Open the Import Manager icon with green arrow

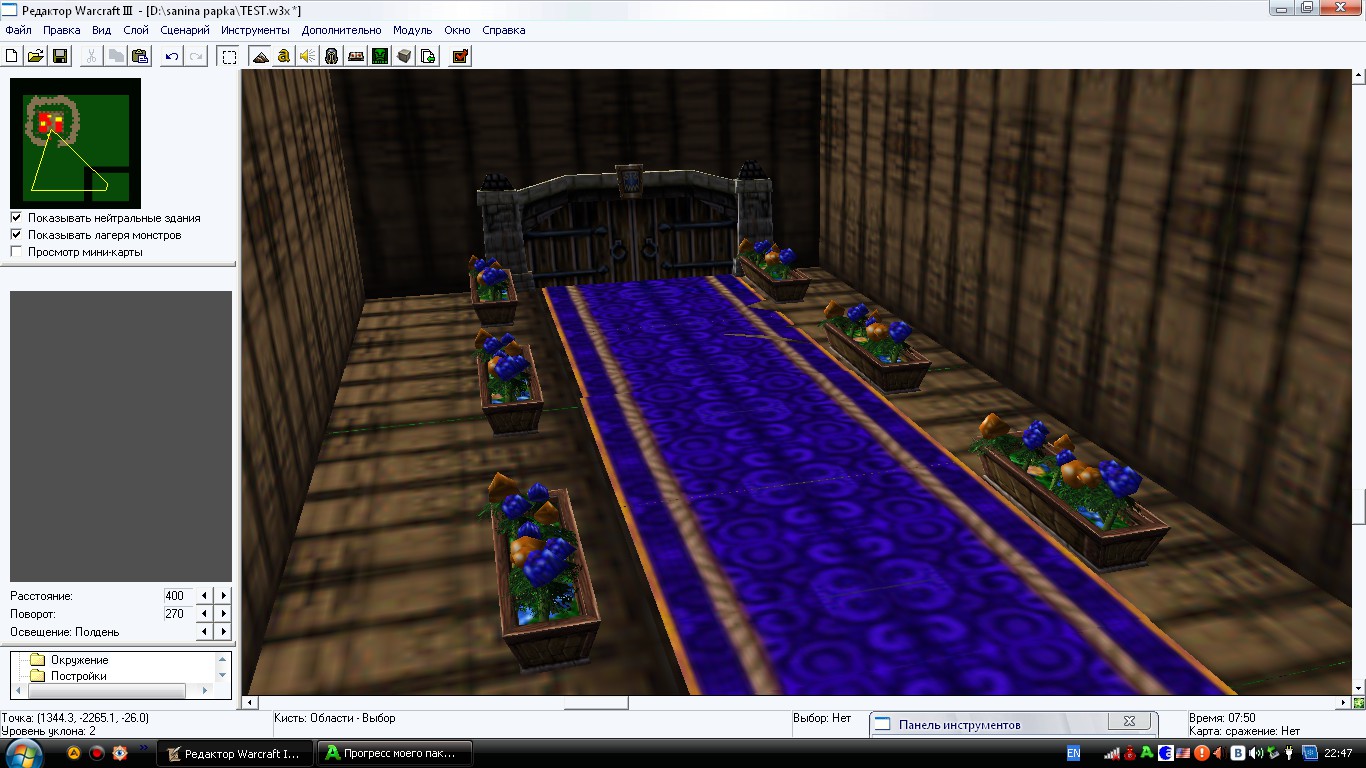coord(428,57)
